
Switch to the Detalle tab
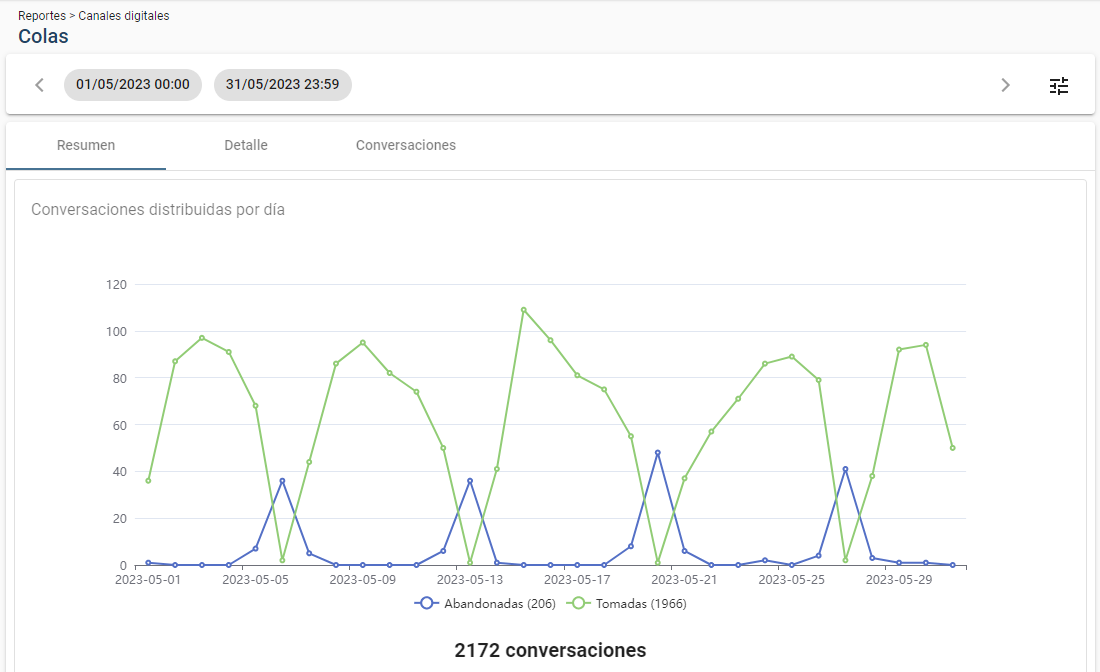click(246, 145)
